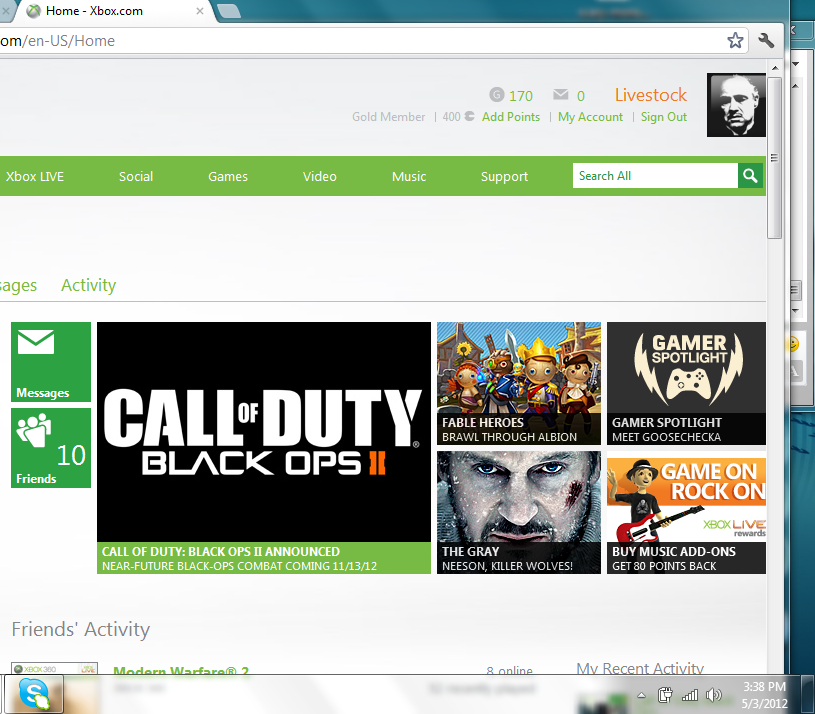
Task: Click the Gamerscore G icon
Action: point(496,95)
